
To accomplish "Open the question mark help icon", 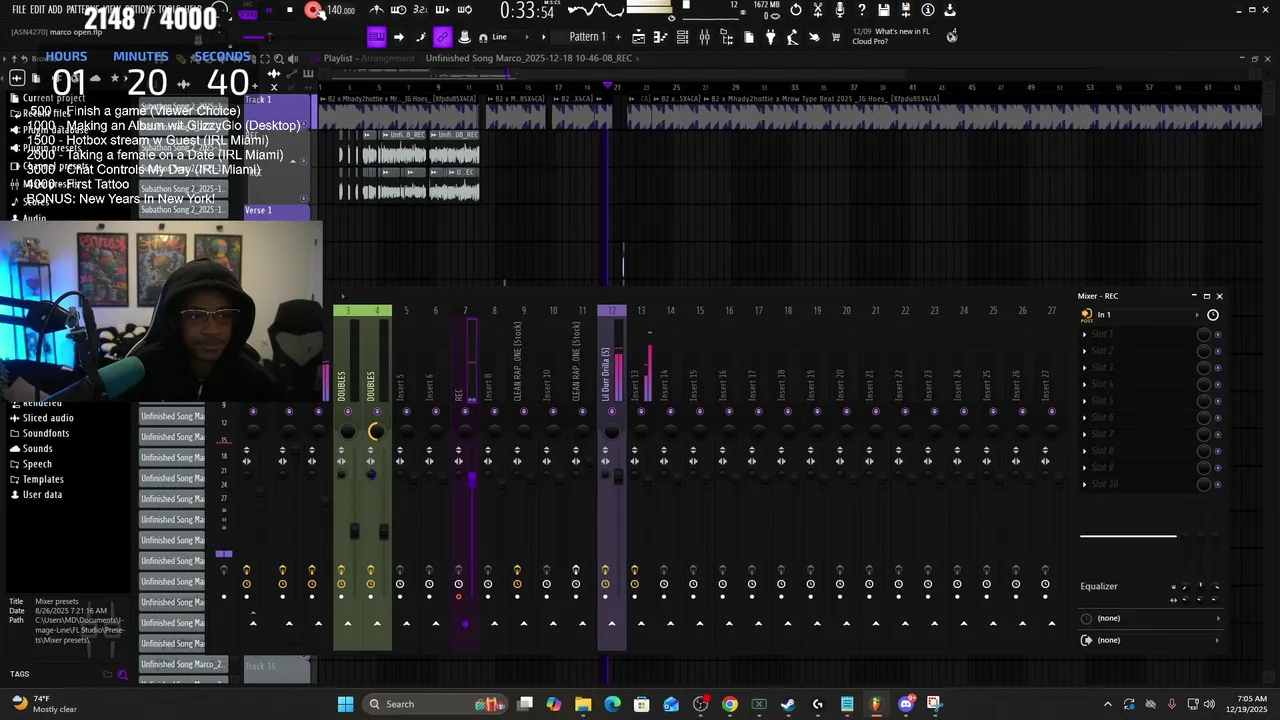I will (862, 10).
